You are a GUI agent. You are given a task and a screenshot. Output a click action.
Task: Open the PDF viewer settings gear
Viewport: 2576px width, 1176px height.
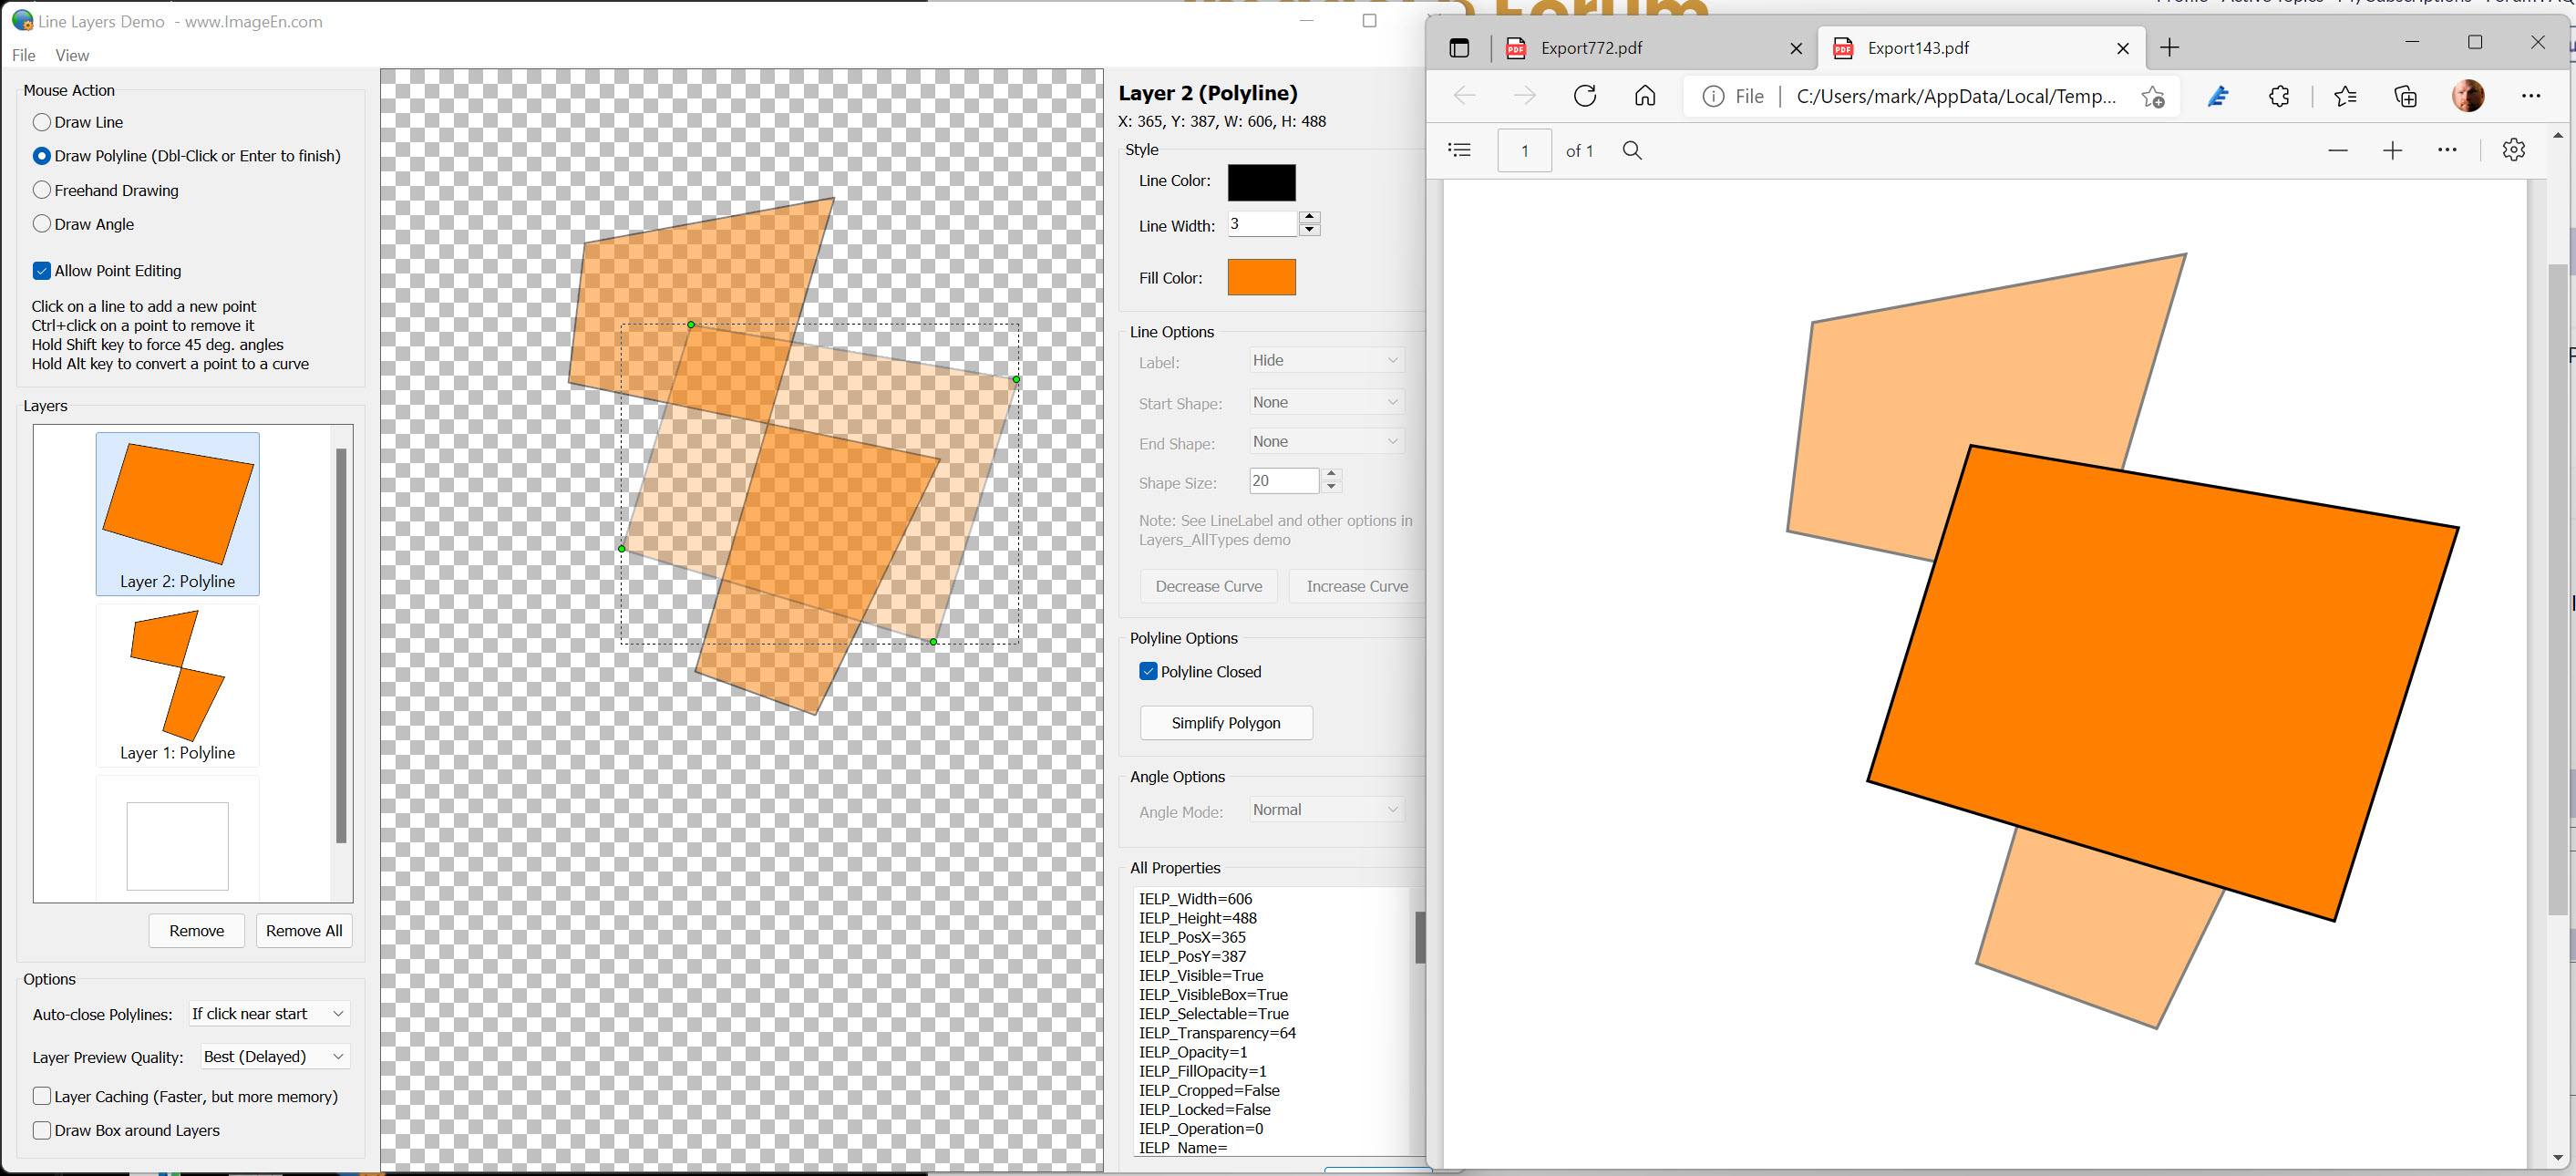pyautogui.click(x=2513, y=150)
